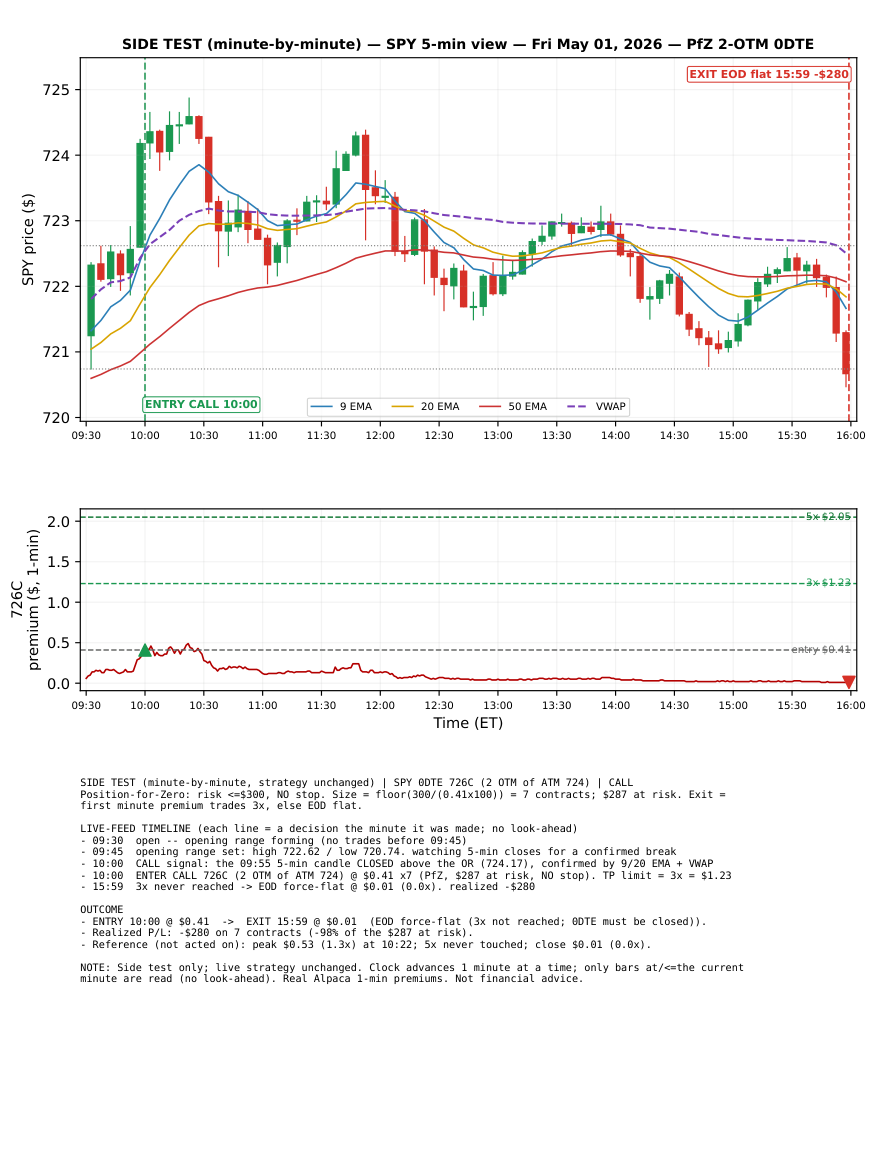Viewport: 893px width, 1155px height.
Task: Click the '09:45 opening range set' line
Action: click(378, 852)
